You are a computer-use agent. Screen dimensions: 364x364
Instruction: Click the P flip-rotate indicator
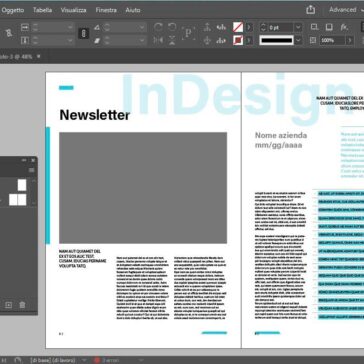[x=188, y=33]
